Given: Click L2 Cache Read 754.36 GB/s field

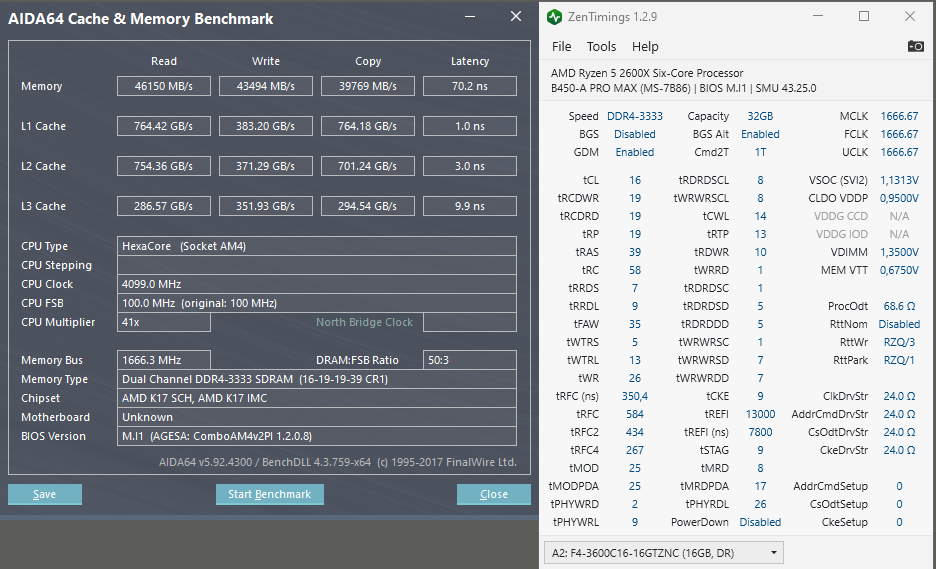Looking at the screenshot, I should (x=164, y=166).
